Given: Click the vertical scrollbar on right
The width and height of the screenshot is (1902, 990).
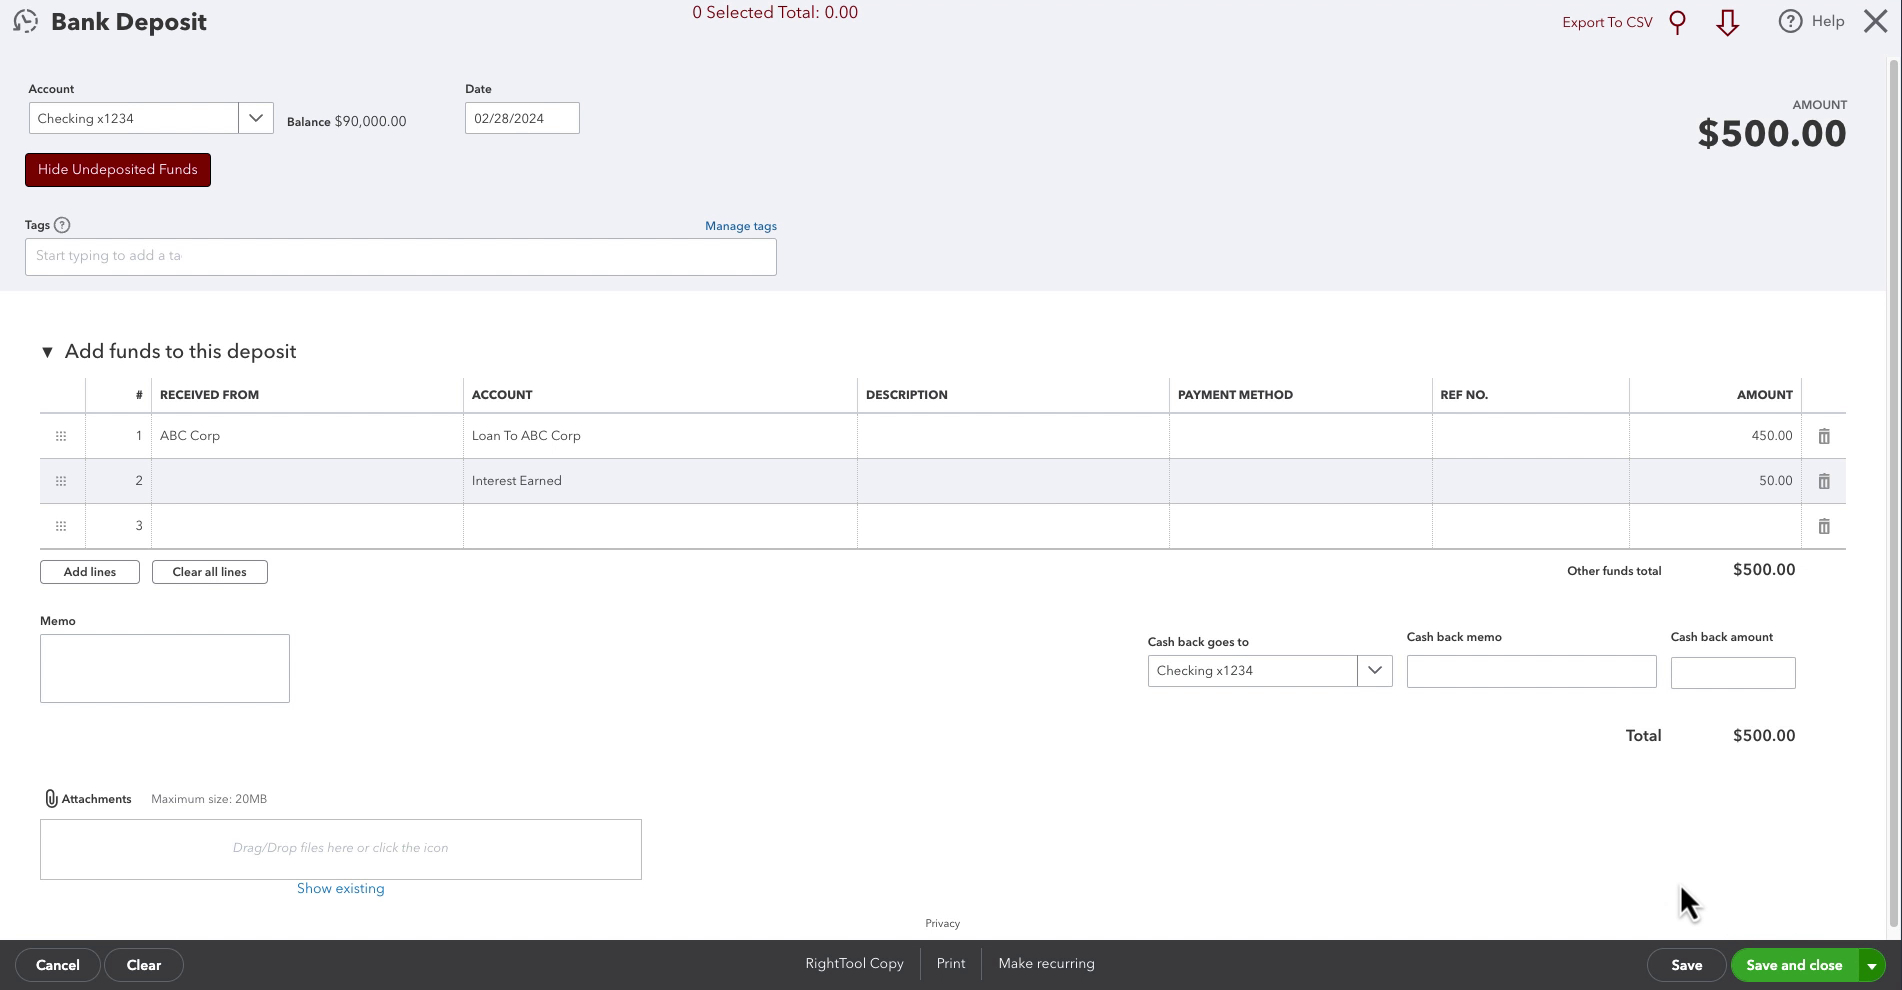Looking at the screenshot, I should coord(1893,492).
